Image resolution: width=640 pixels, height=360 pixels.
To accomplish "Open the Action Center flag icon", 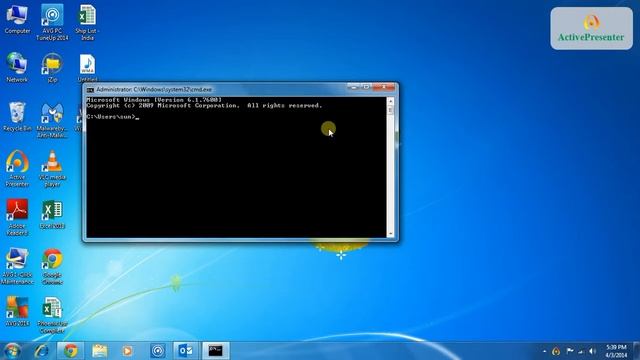I will tap(570, 351).
